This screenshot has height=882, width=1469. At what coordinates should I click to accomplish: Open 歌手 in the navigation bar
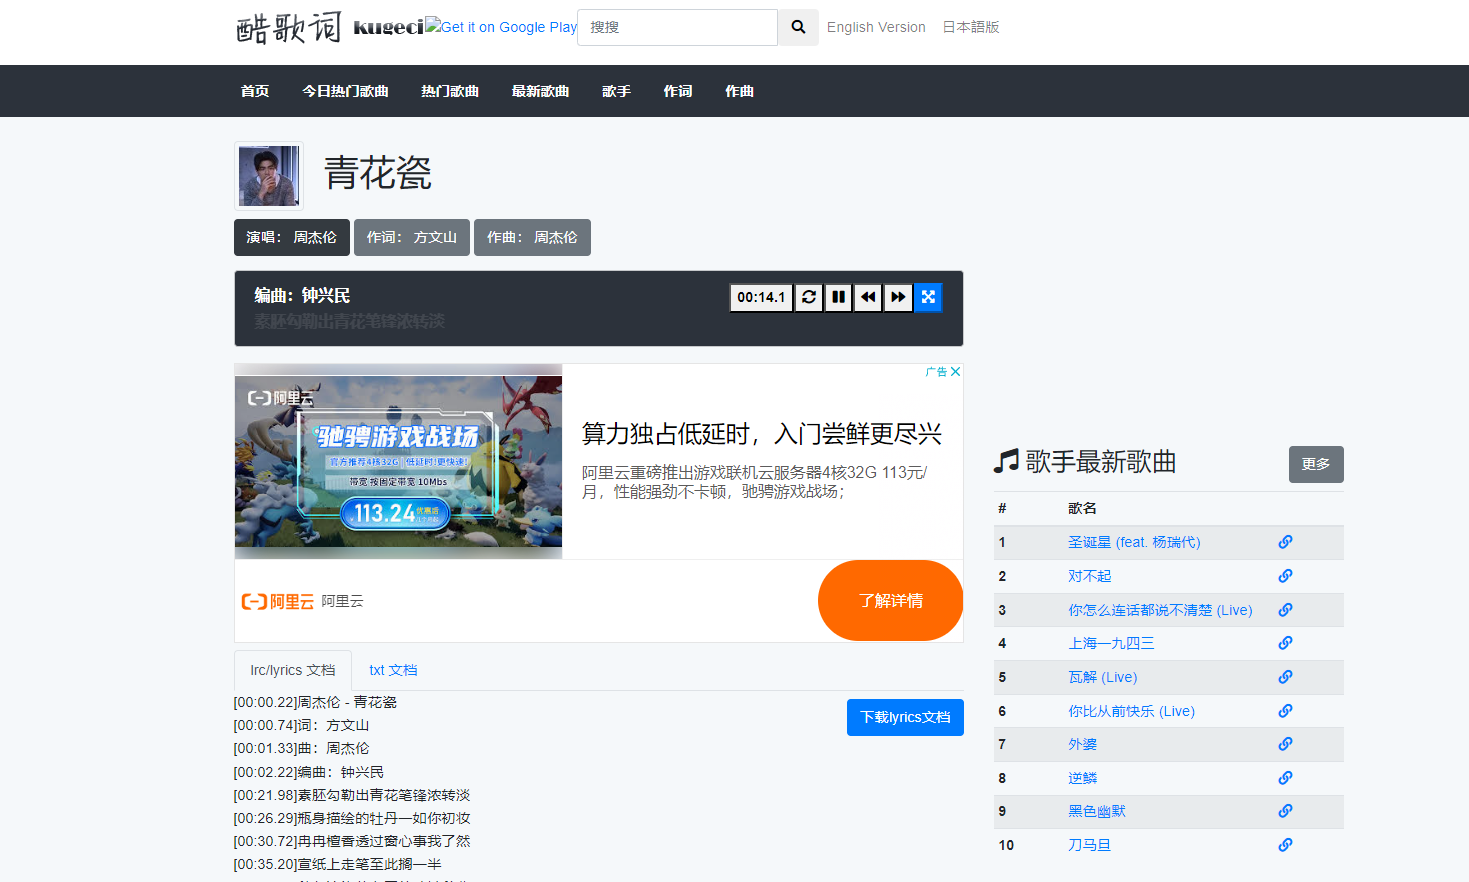tap(616, 91)
